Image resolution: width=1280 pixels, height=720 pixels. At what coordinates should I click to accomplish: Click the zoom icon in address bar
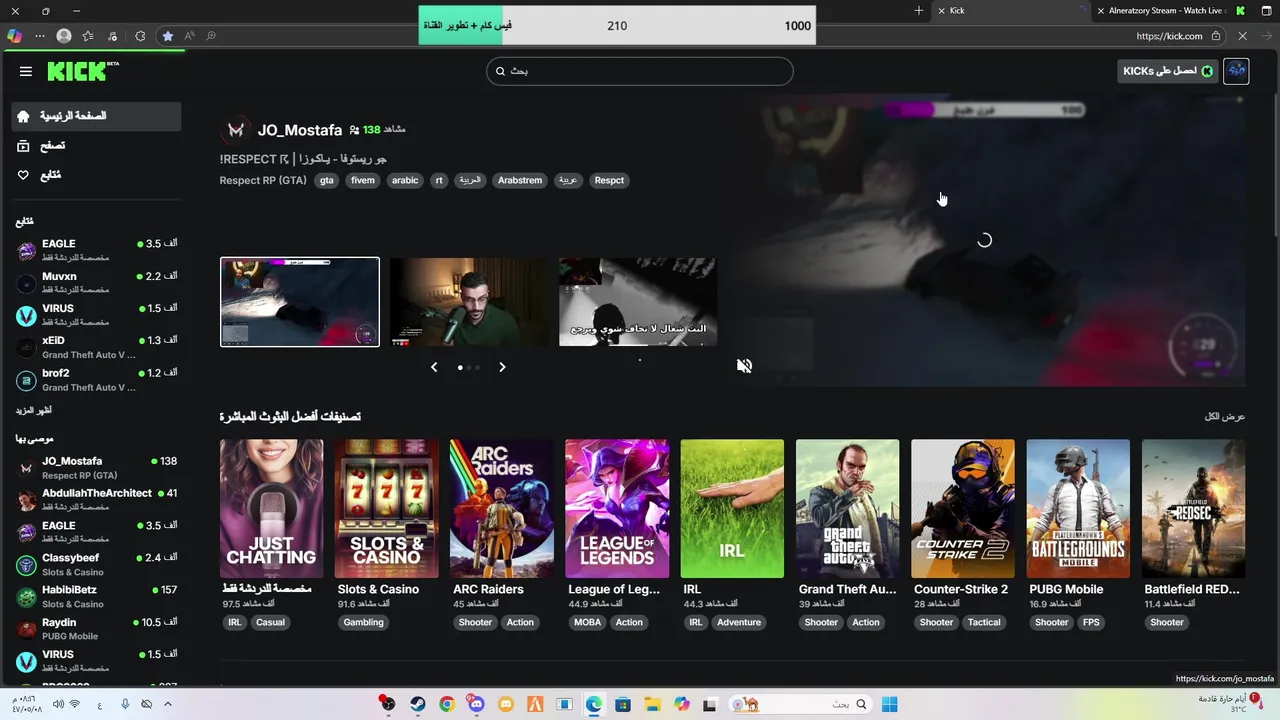tap(211, 36)
